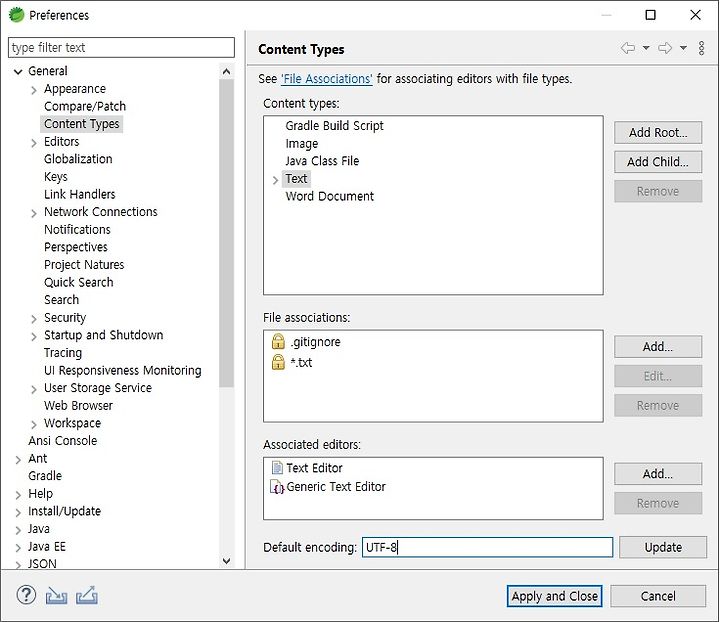Viewport: 720px width, 622px height.
Task: Open the three-dot view menu icon
Action: [701, 48]
